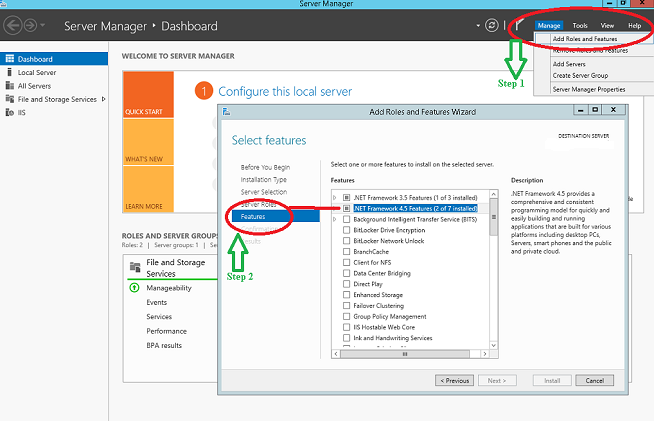Go to Server Selection step
654x421 pixels.
coord(264,192)
